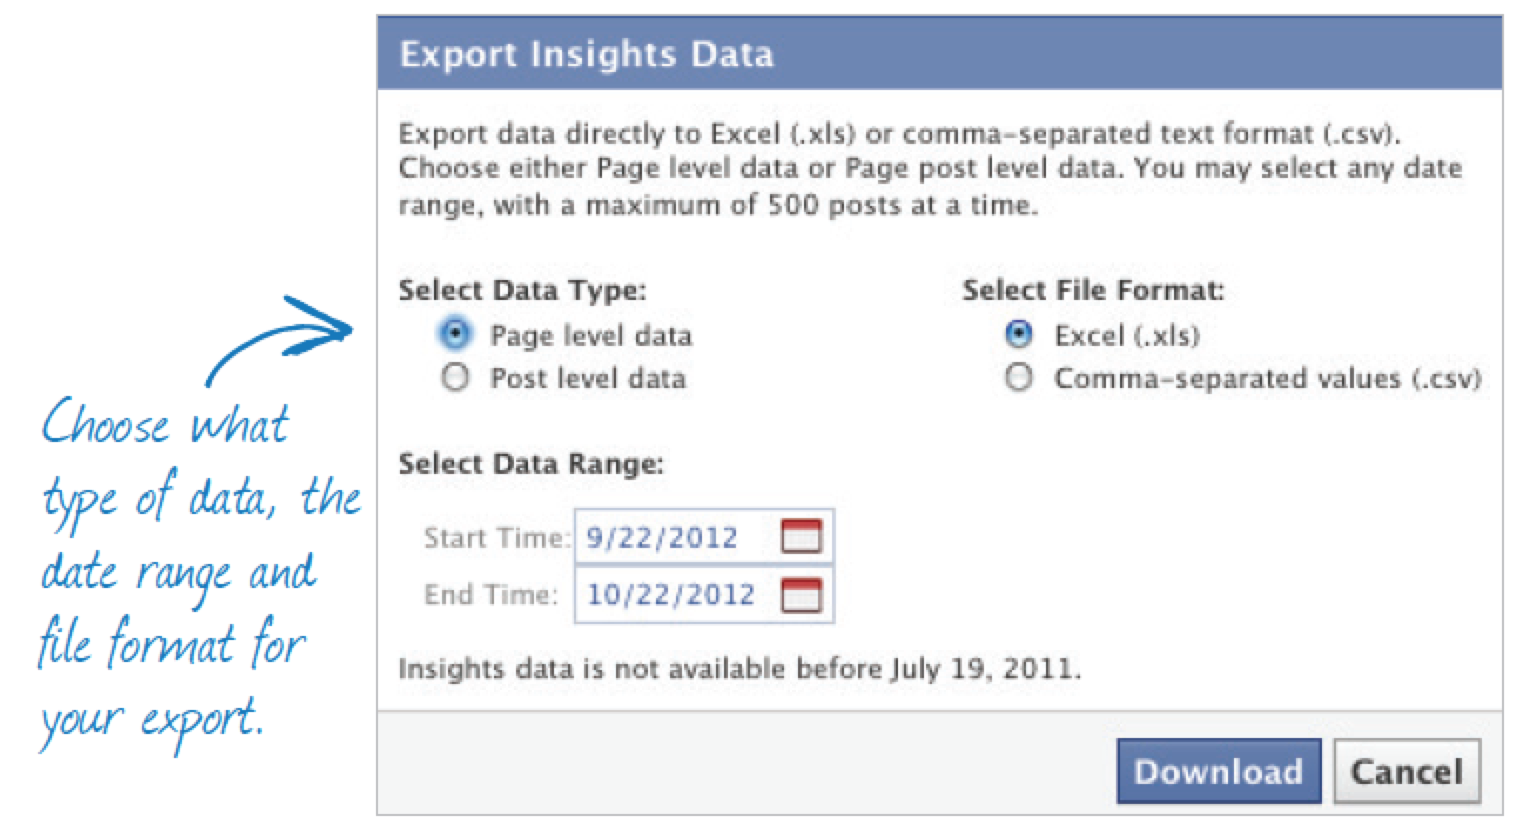Screen dimensions: 1522x836
Task: Pick the Comma-separated values radio button
Action: 1018,378
